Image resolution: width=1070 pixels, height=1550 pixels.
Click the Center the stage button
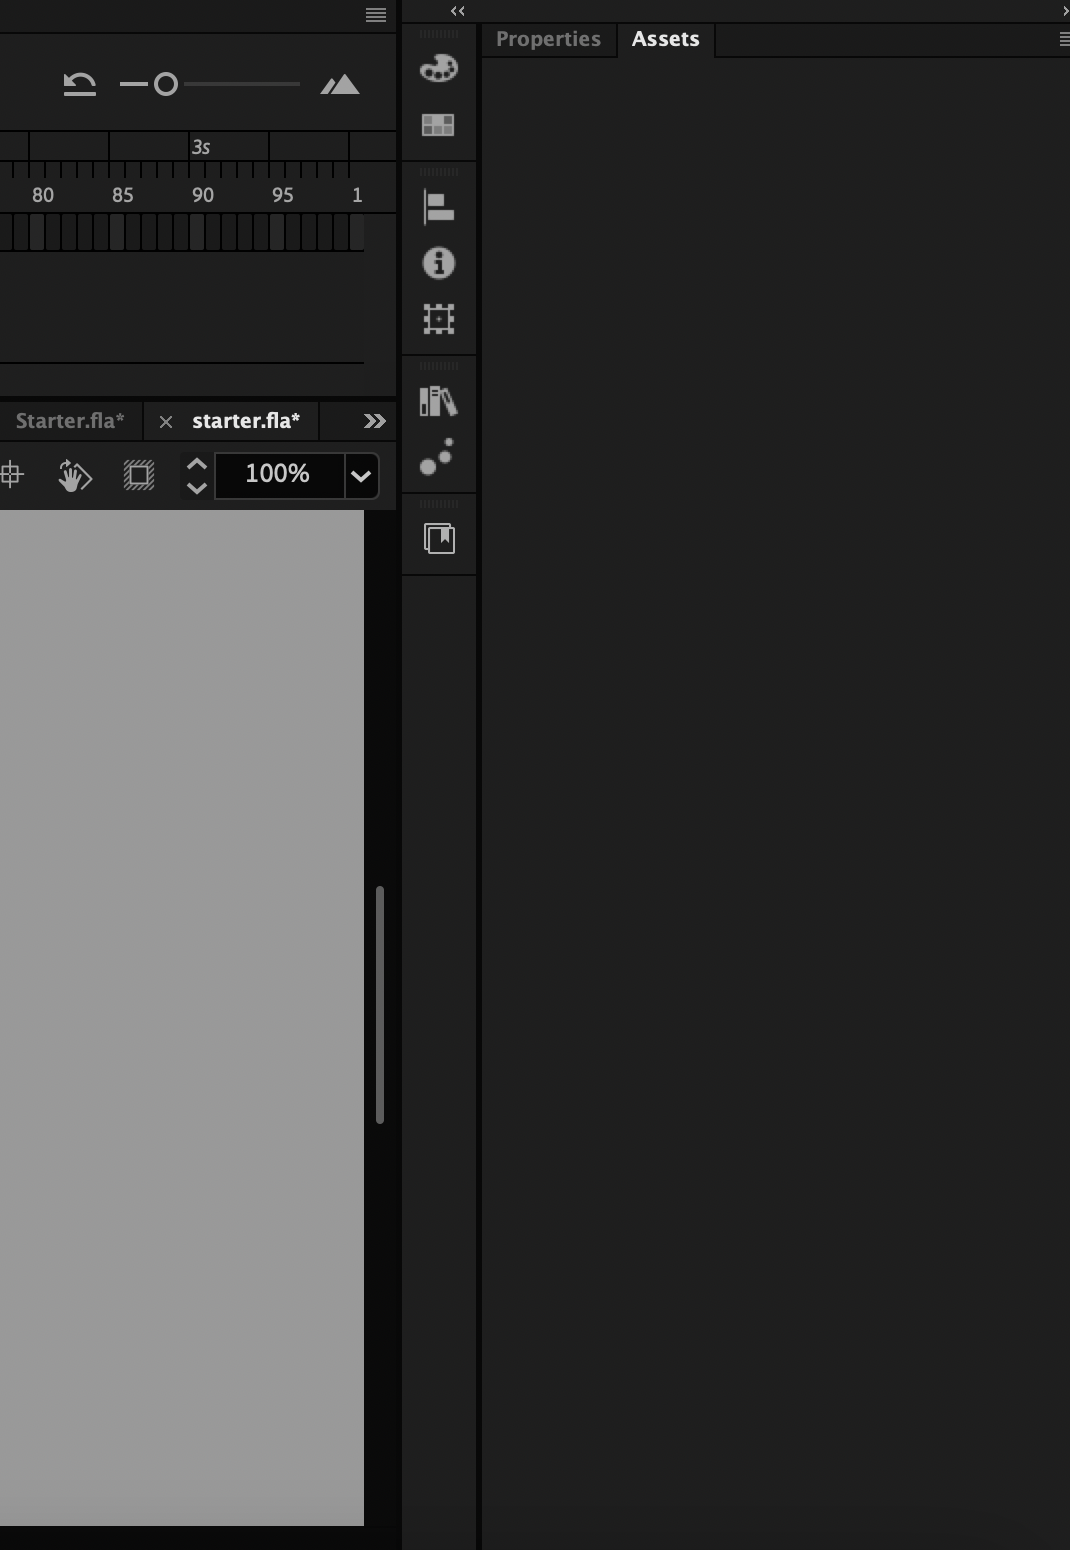13,475
